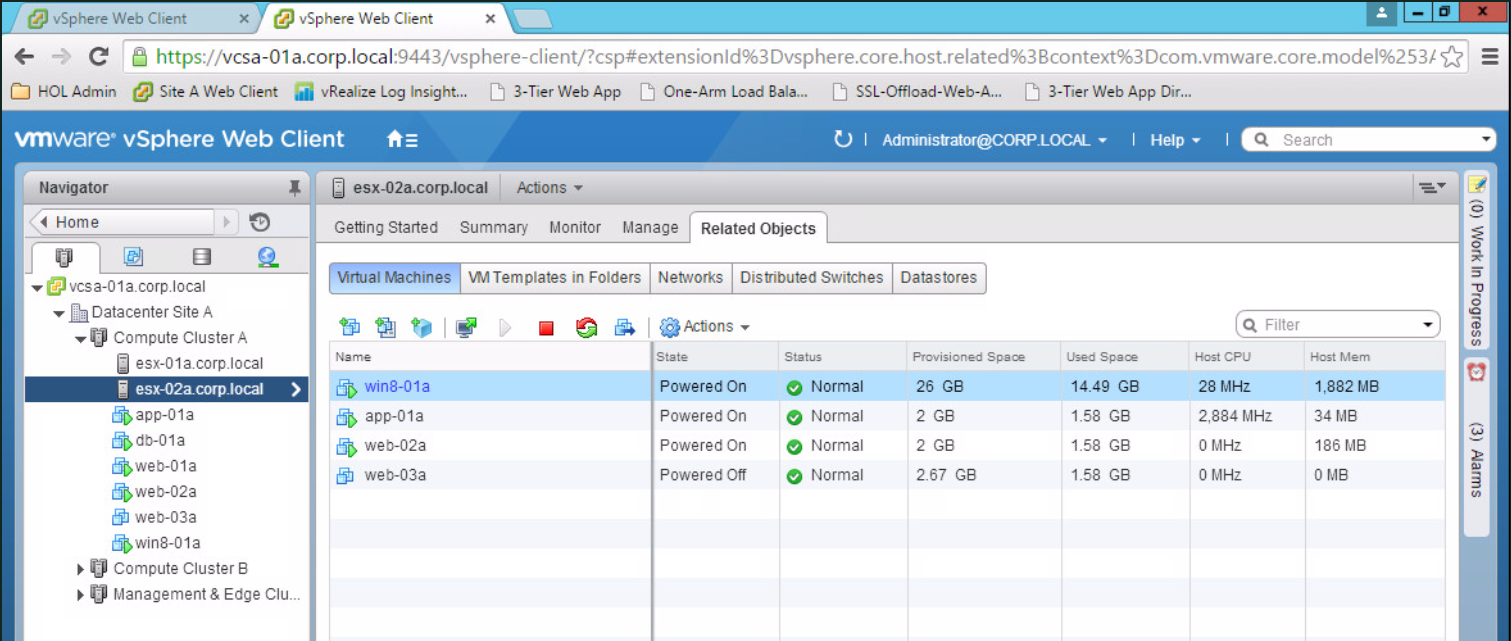Open the Networking navigator tab
1511x641 pixels.
267,258
